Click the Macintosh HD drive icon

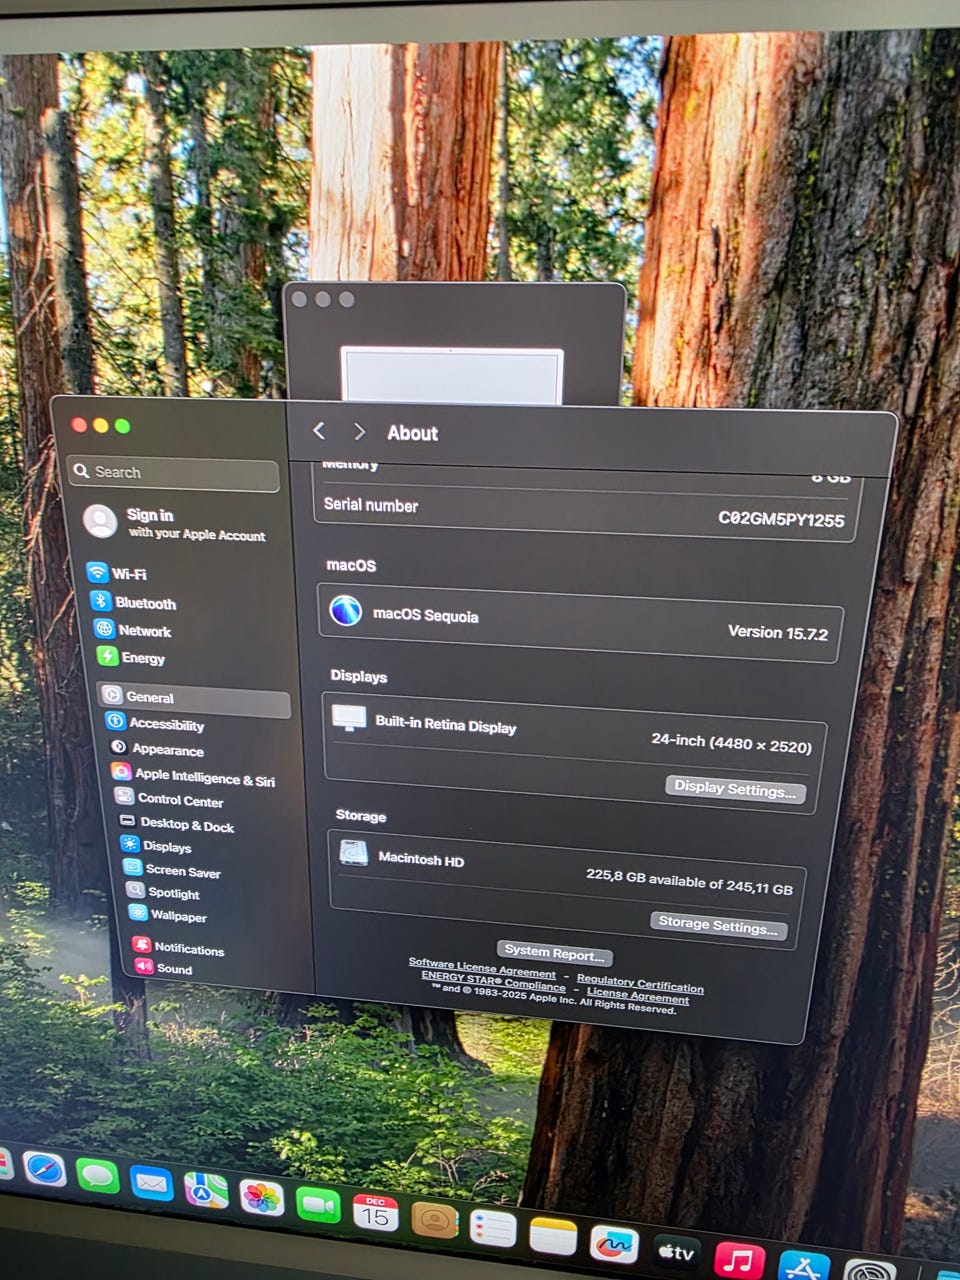point(354,853)
